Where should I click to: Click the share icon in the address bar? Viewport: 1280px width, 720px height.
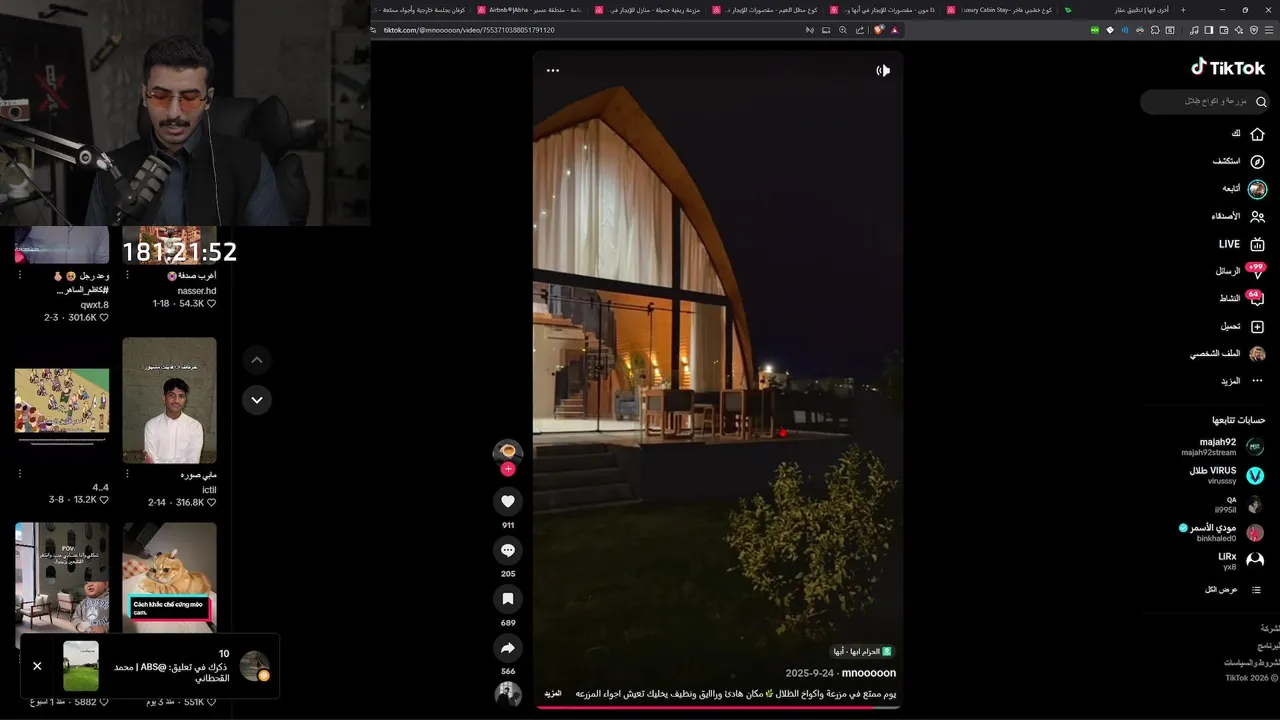[859, 30]
